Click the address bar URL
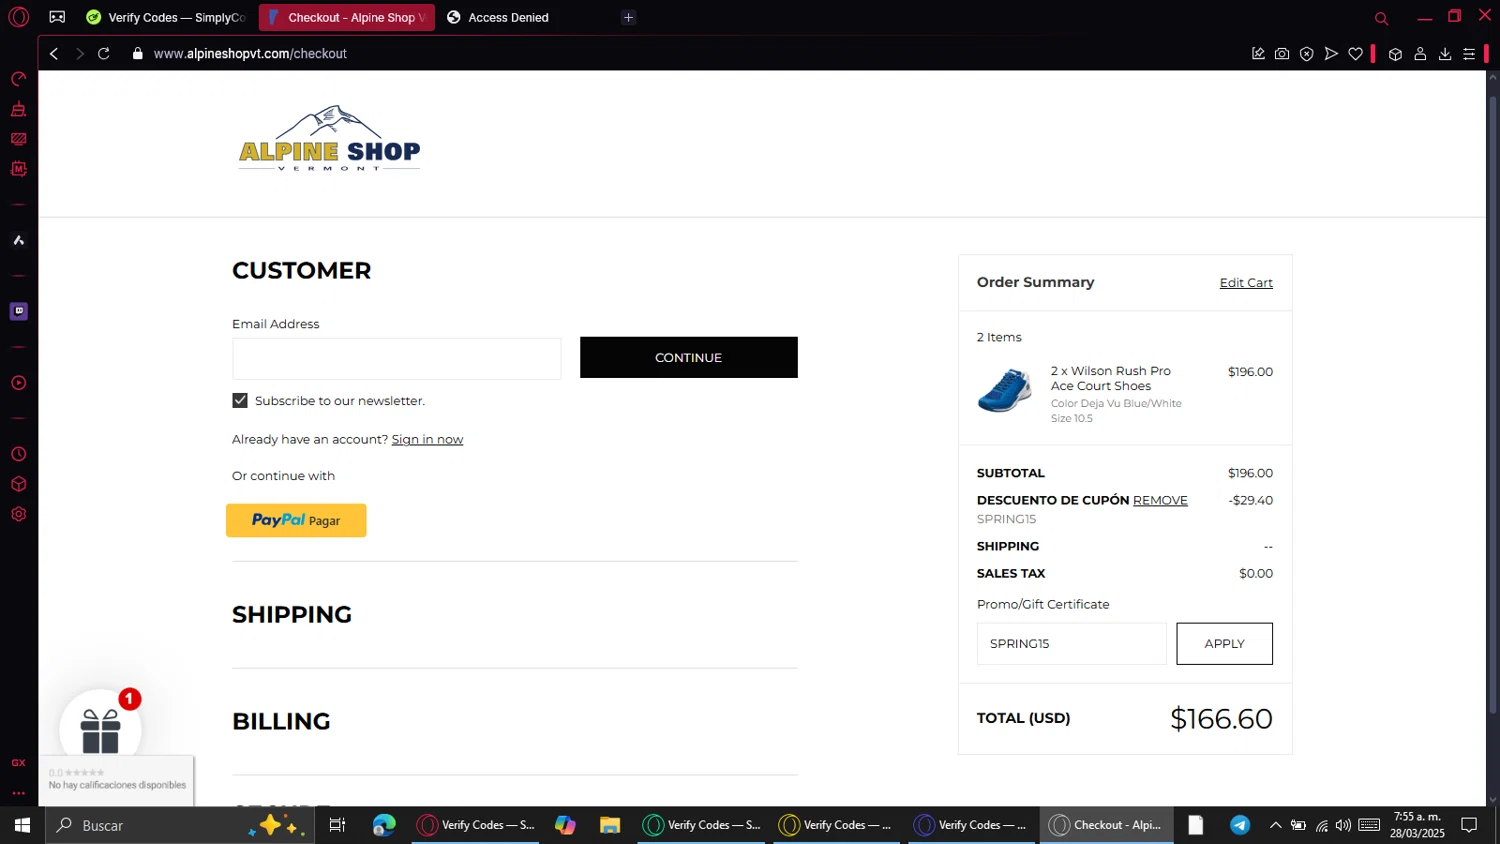Viewport: 1500px width, 844px height. pos(250,54)
